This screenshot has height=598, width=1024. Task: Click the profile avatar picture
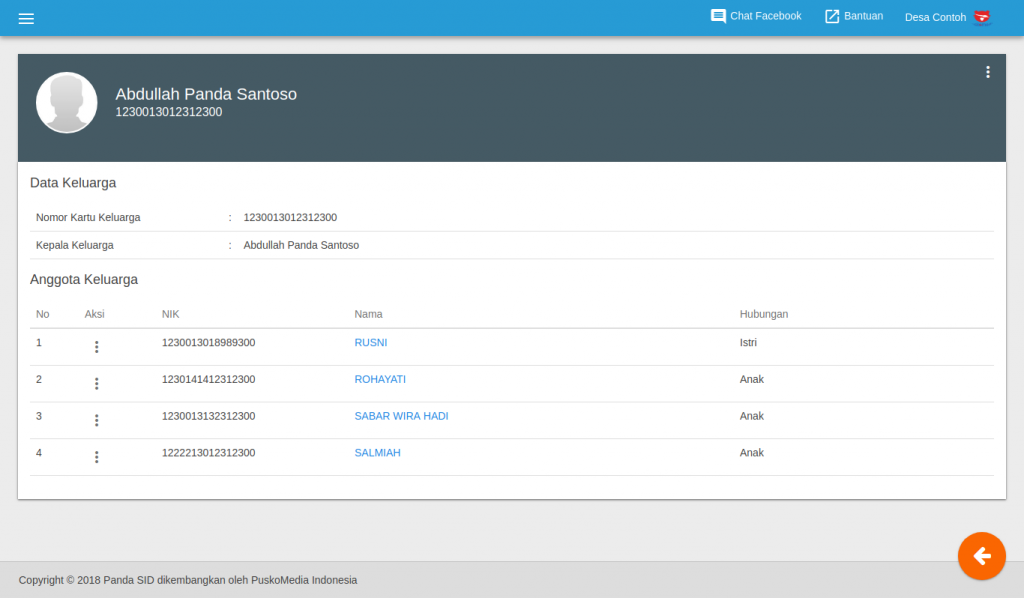tap(67, 102)
